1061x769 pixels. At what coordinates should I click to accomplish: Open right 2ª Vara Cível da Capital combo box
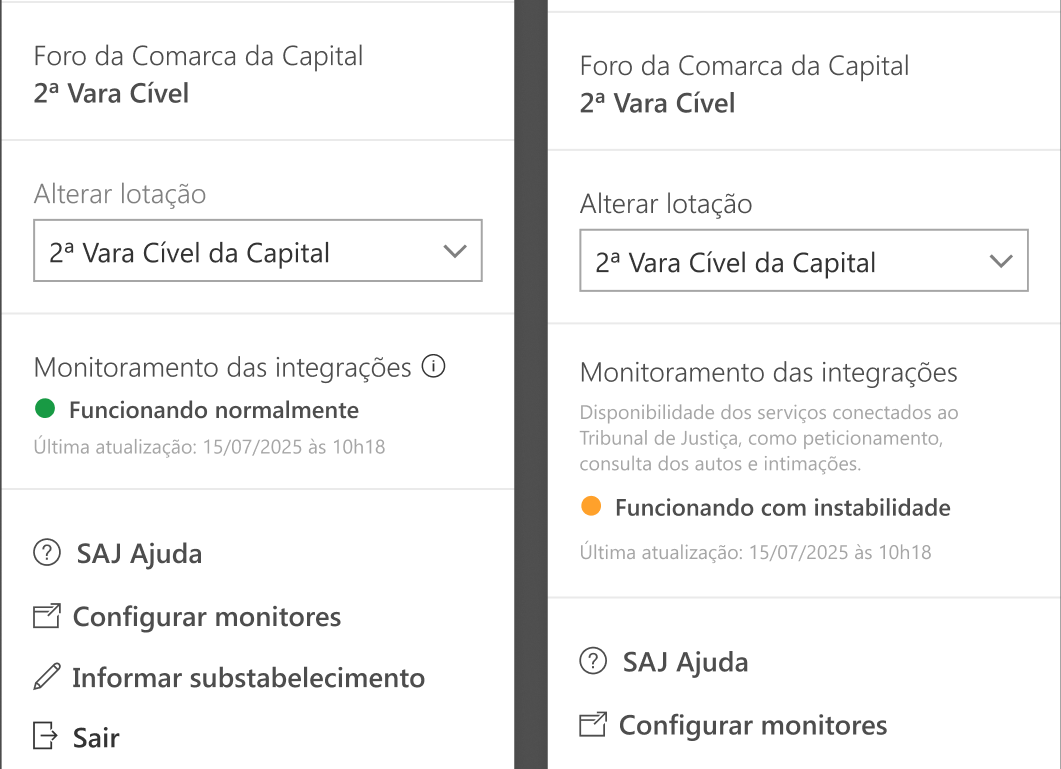point(804,261)
